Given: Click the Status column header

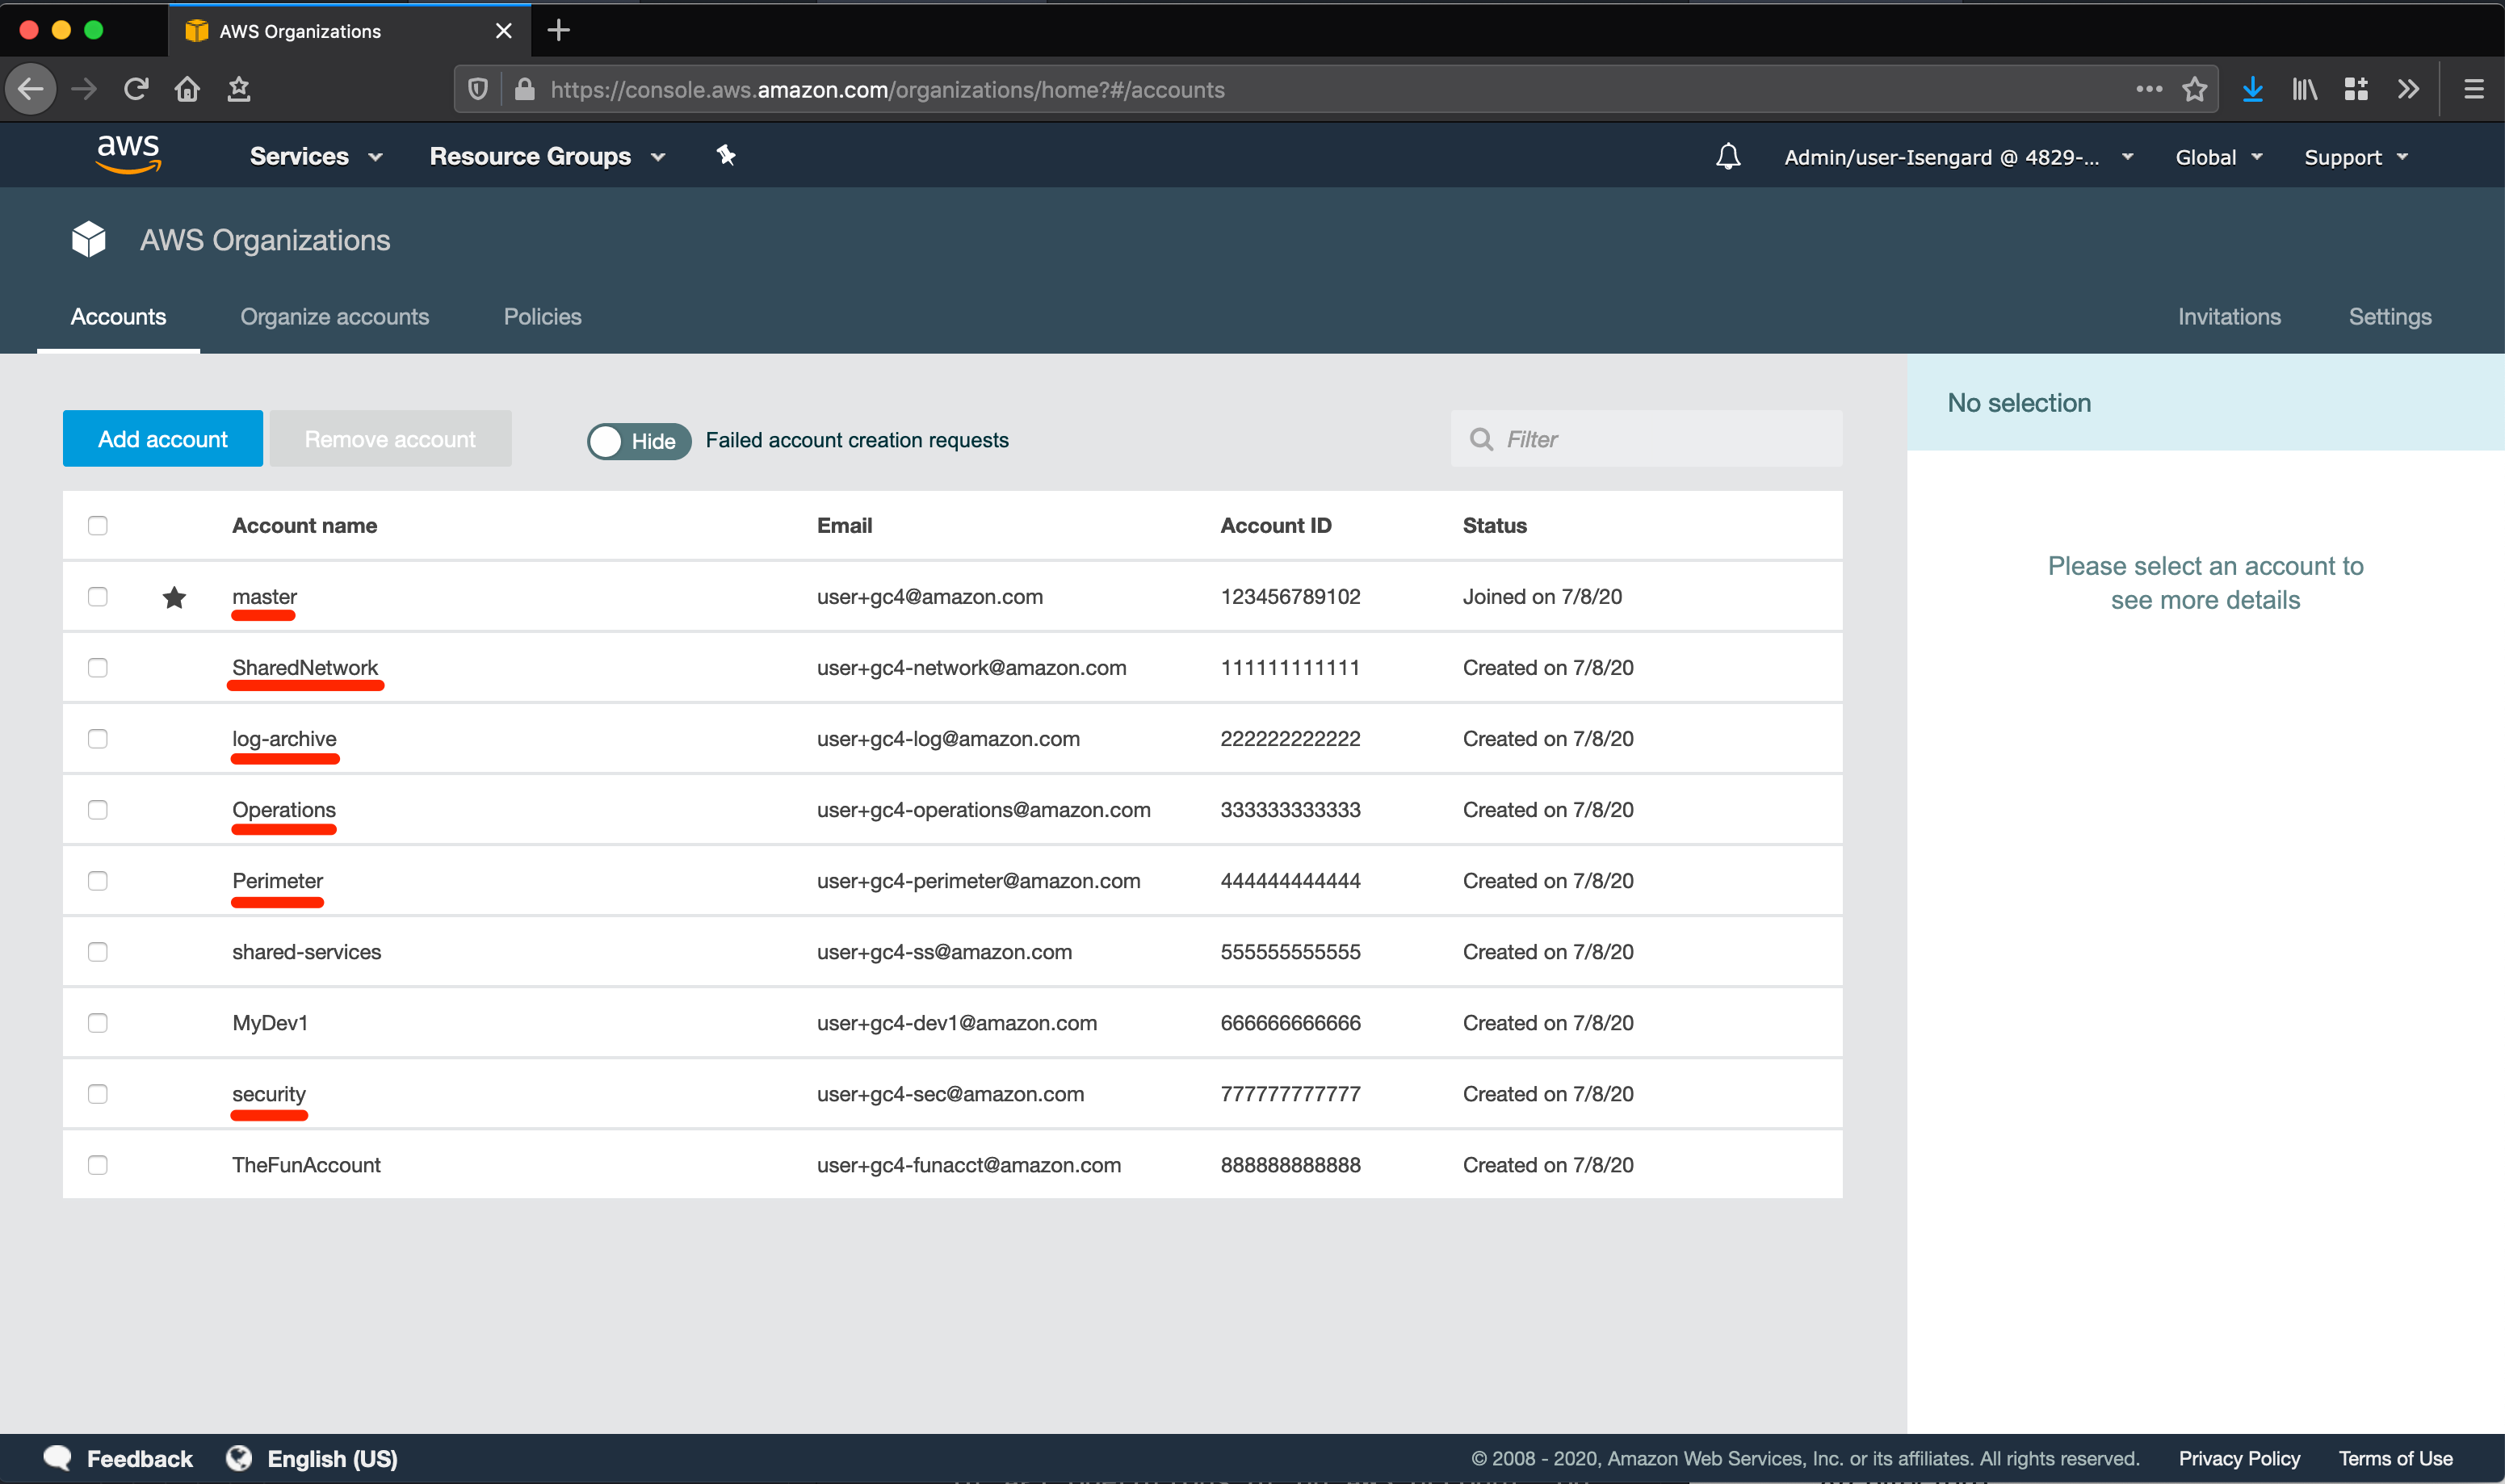Looking at the screenshot, I should pos(1494,525).
